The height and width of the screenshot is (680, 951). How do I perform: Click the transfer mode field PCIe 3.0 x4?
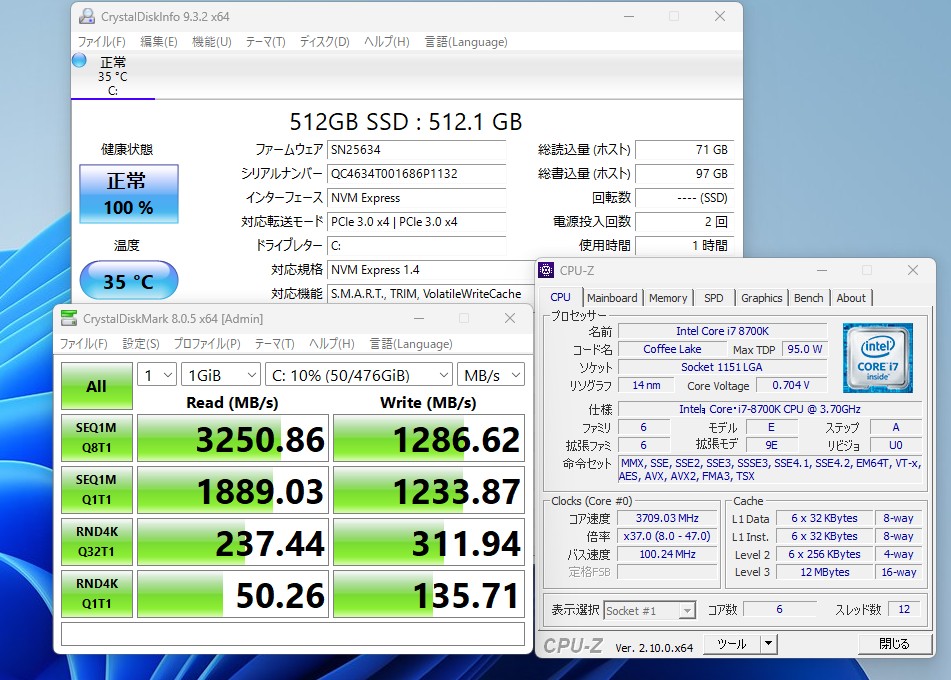(x=417, y=222)
